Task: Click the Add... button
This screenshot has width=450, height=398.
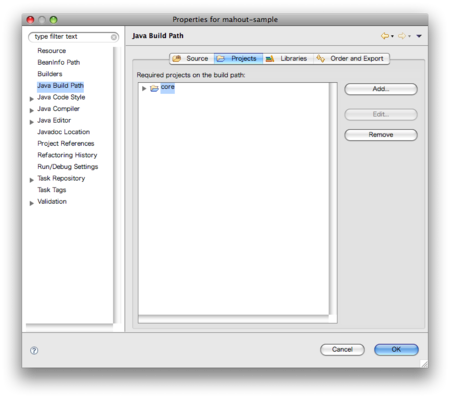Action: pos(381,89)
